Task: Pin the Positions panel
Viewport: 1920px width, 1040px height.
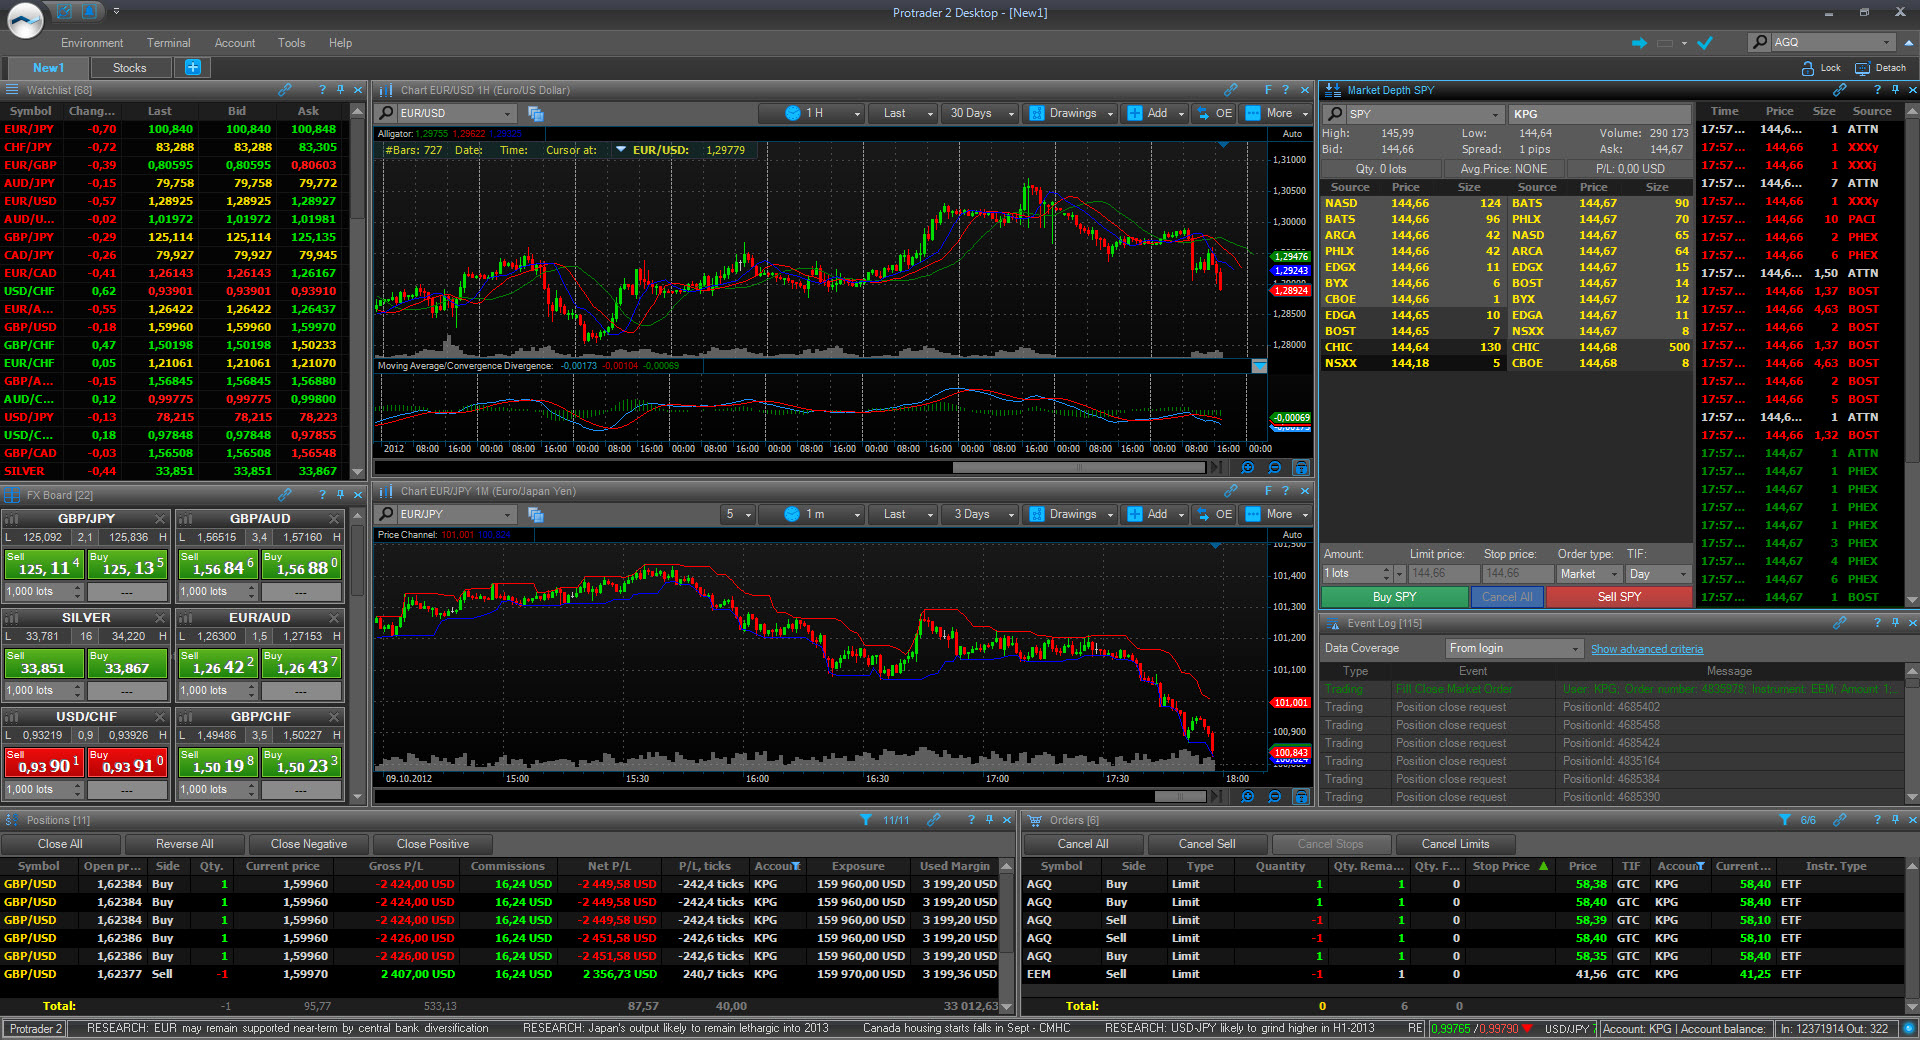Action: click(x=989, y=820)
